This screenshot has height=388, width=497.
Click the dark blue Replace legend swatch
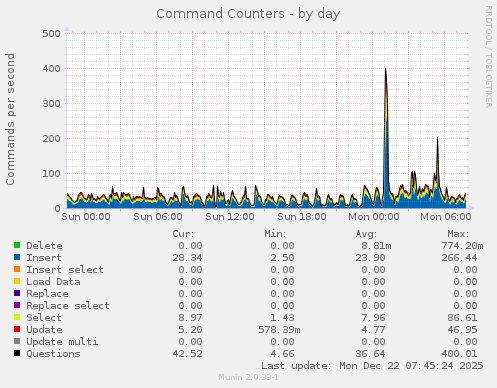(17, 293)
